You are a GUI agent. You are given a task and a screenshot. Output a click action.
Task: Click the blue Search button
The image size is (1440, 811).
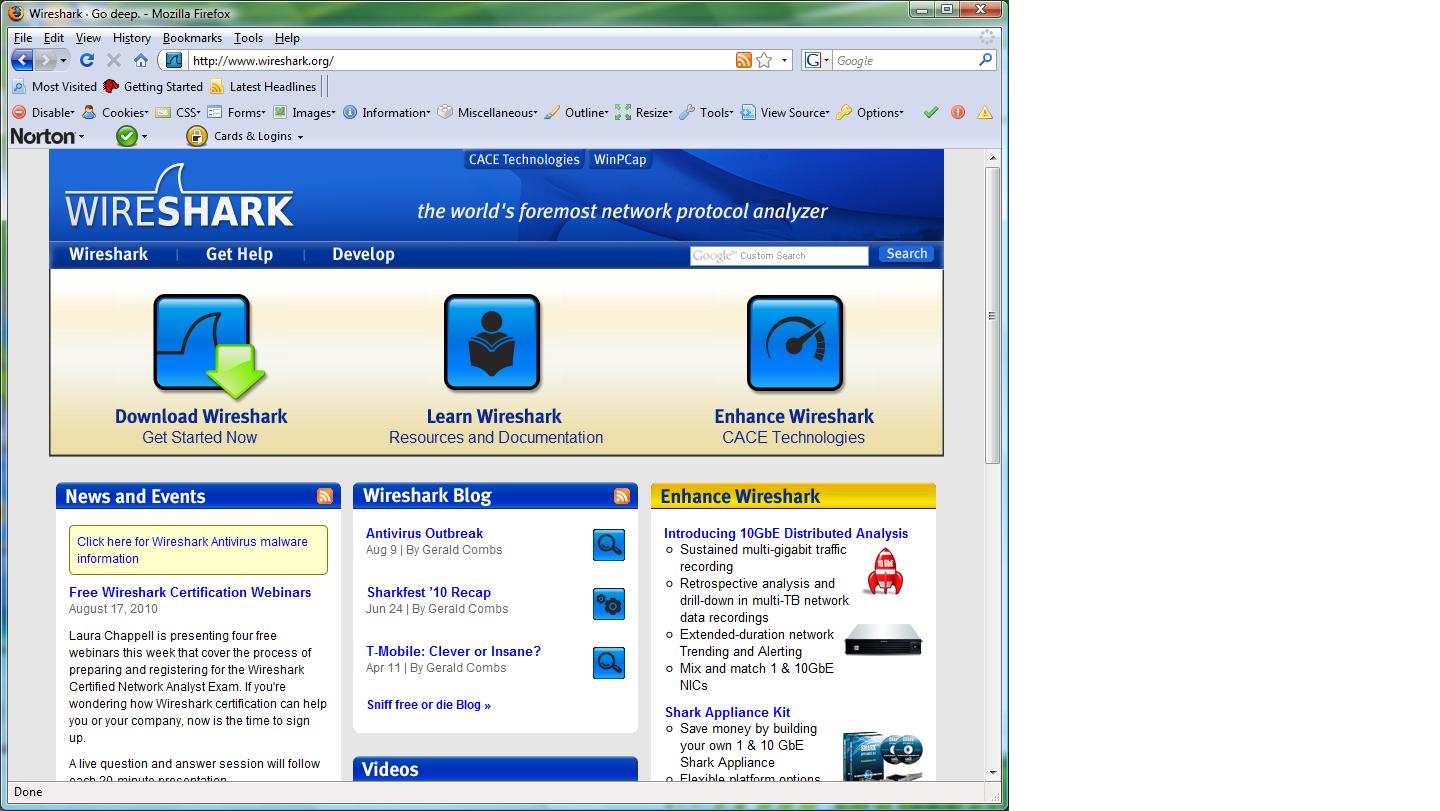click(x=907, y=254)
